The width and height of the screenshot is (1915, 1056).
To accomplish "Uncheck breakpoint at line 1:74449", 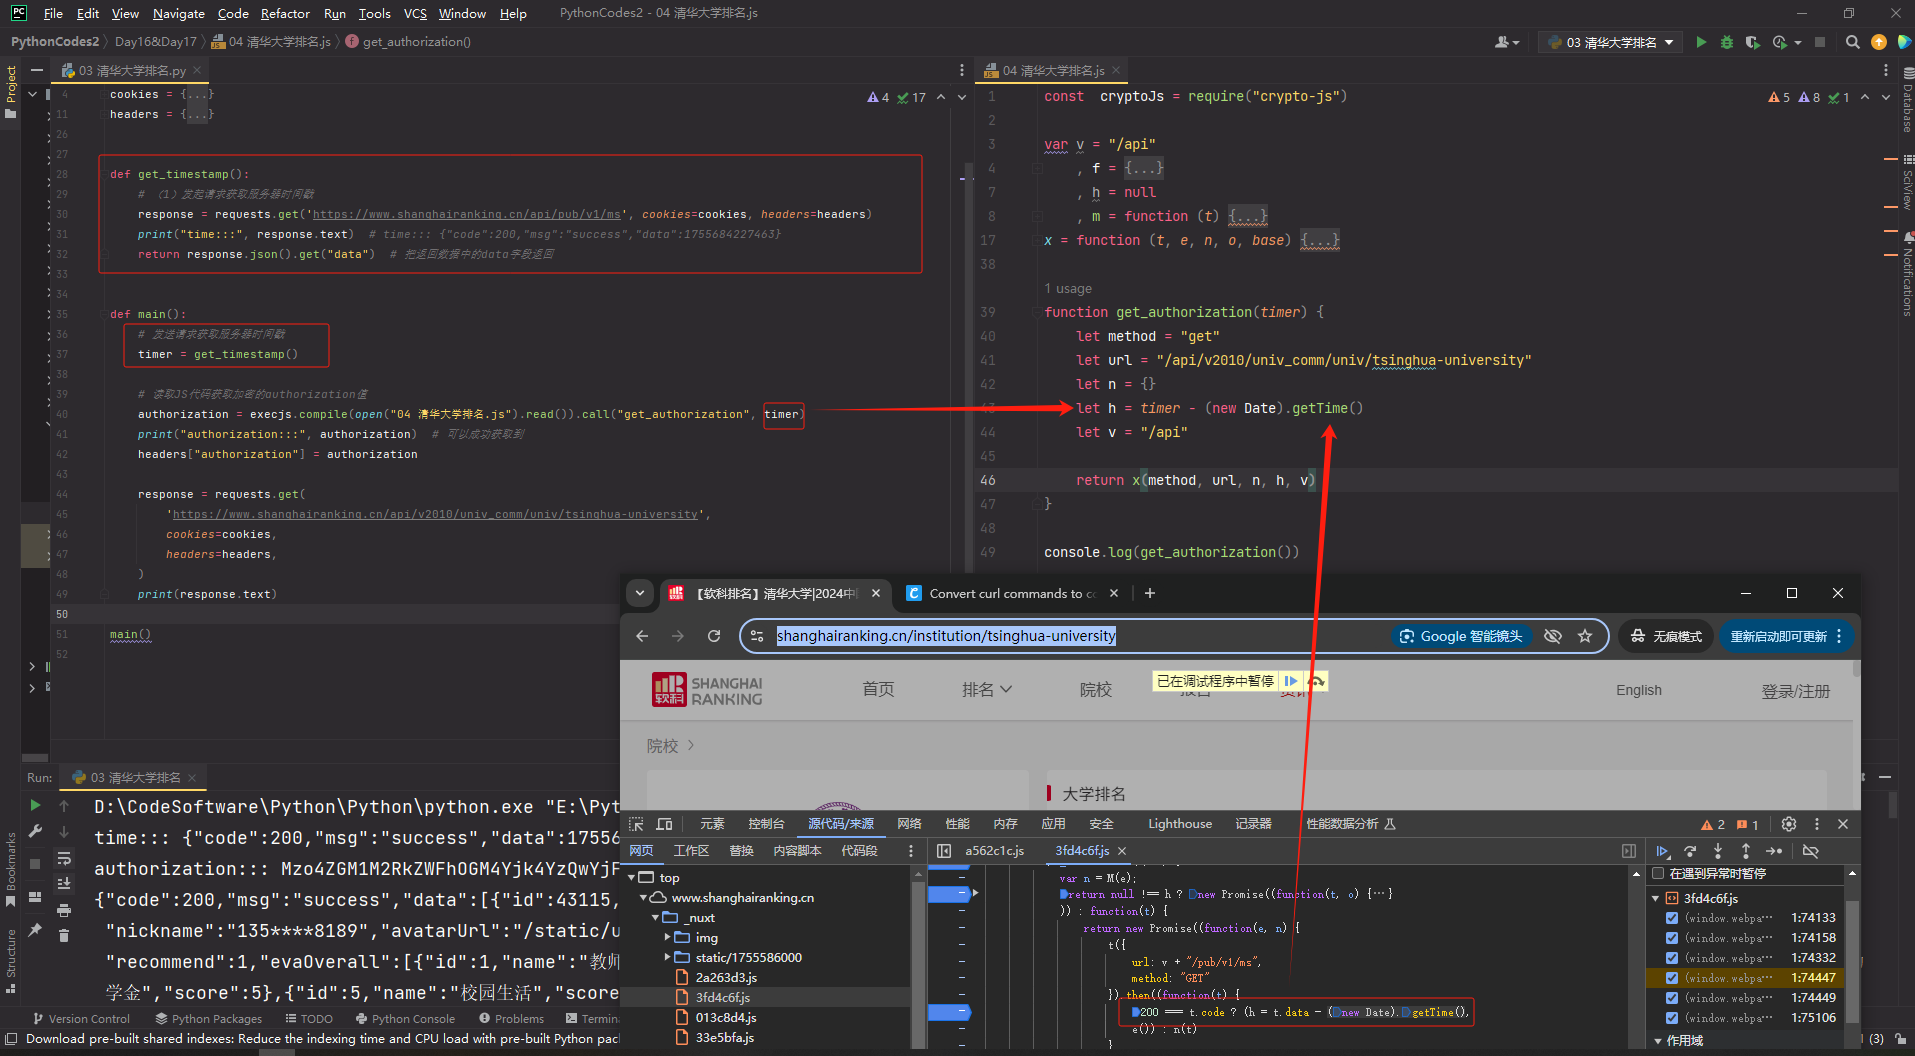I will [1672, 998].
